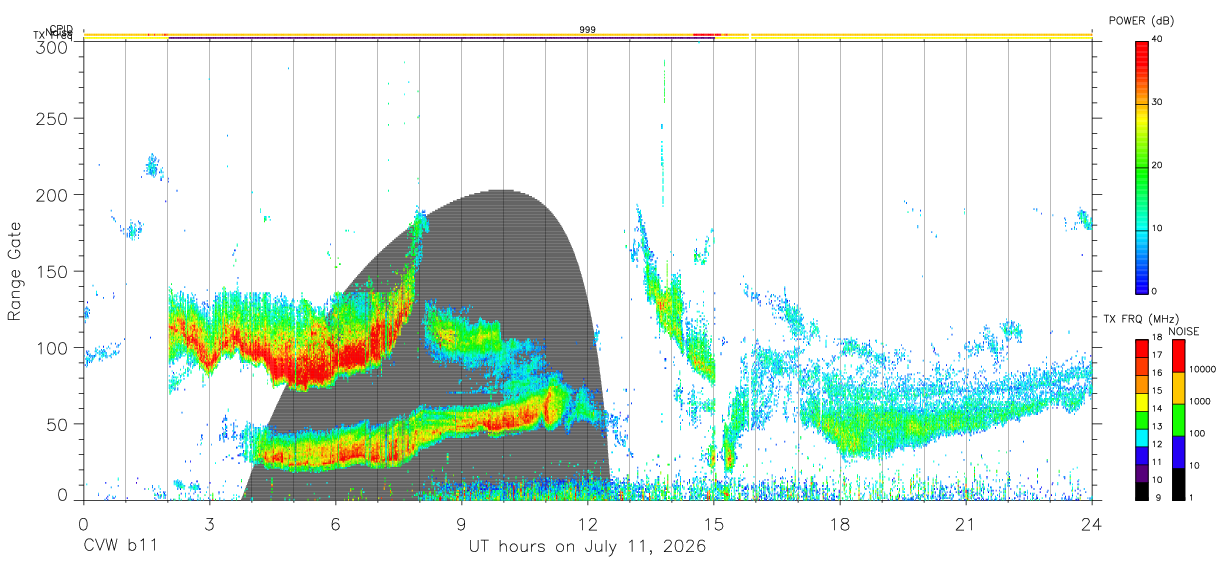Click the 200 tick on the Range Gate axis

pos(52,194)
